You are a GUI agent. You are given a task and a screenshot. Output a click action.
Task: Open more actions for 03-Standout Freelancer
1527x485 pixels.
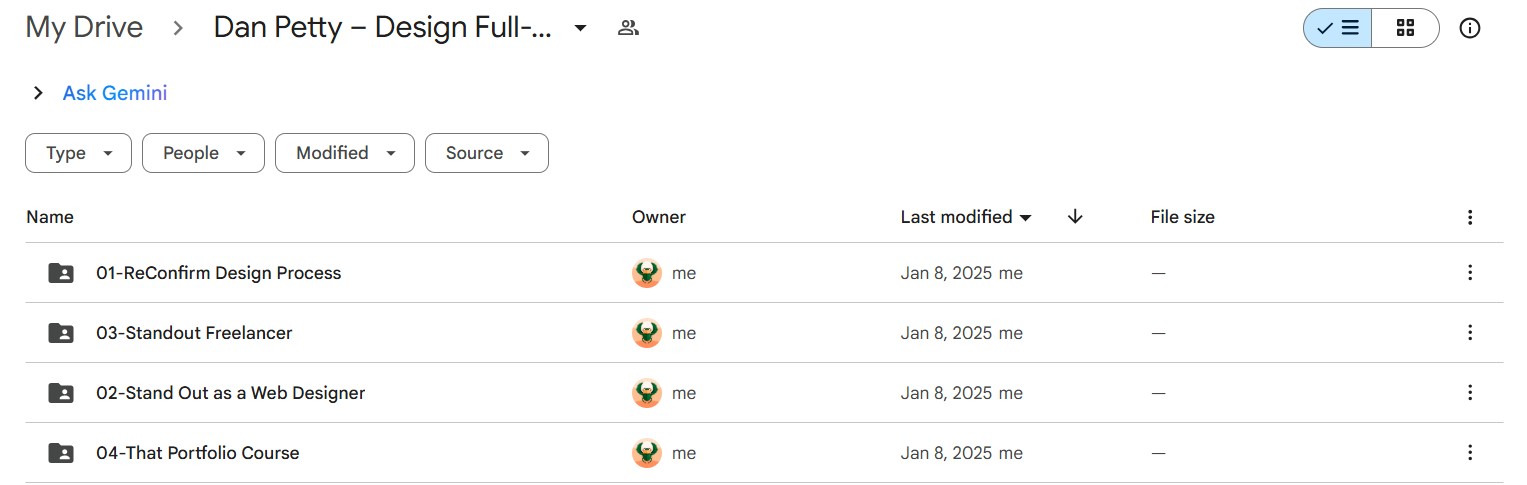[1470, 332]
